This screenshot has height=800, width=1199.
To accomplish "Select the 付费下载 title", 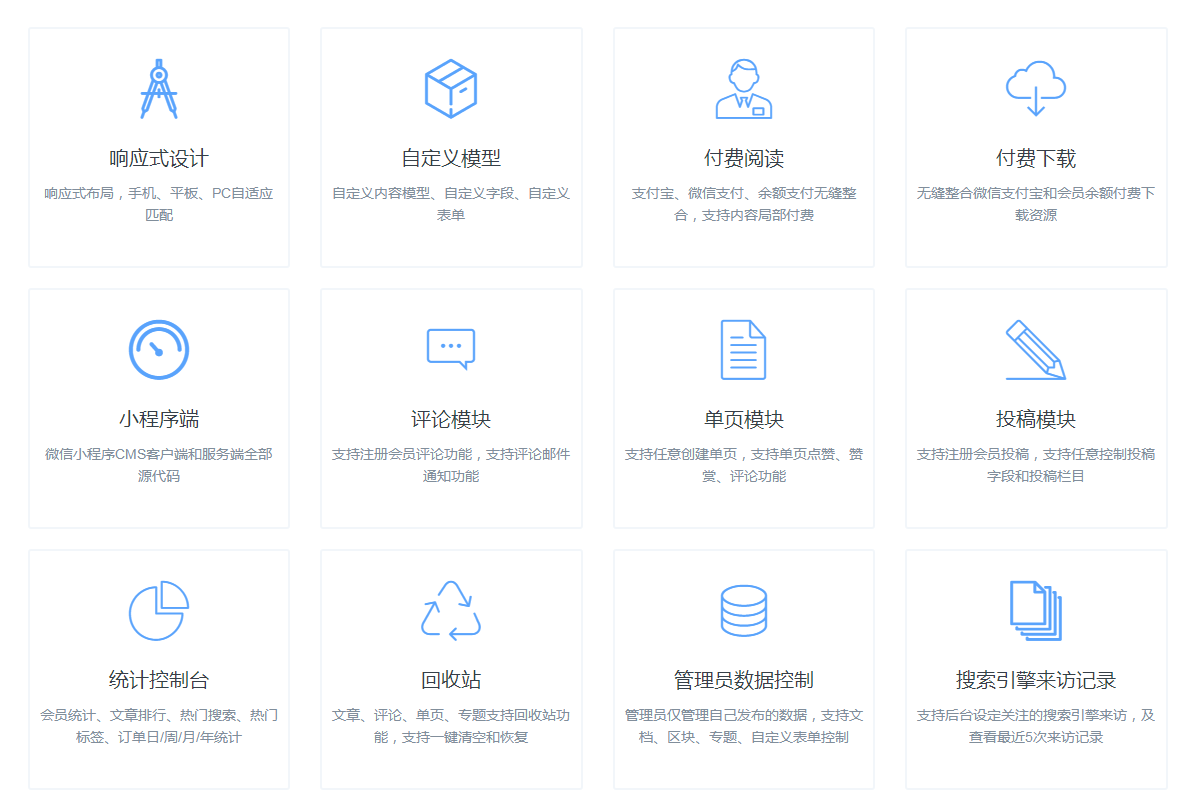I will pos(1036,158).
